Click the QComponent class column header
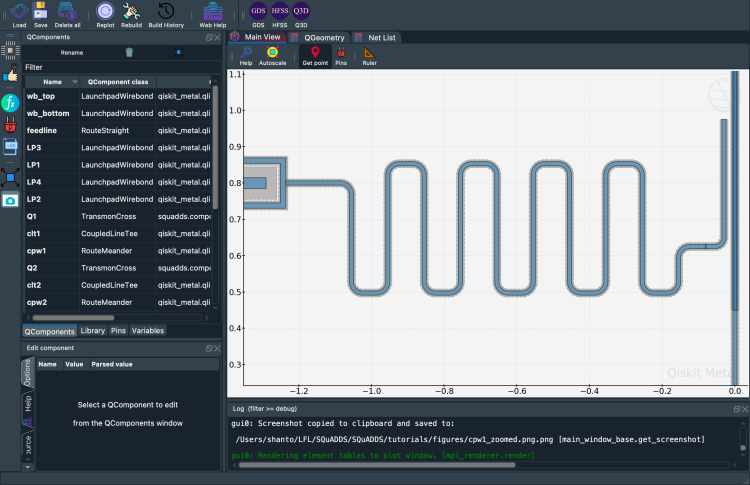Viewport: 750px width, 485px height. tap(118, 82)
